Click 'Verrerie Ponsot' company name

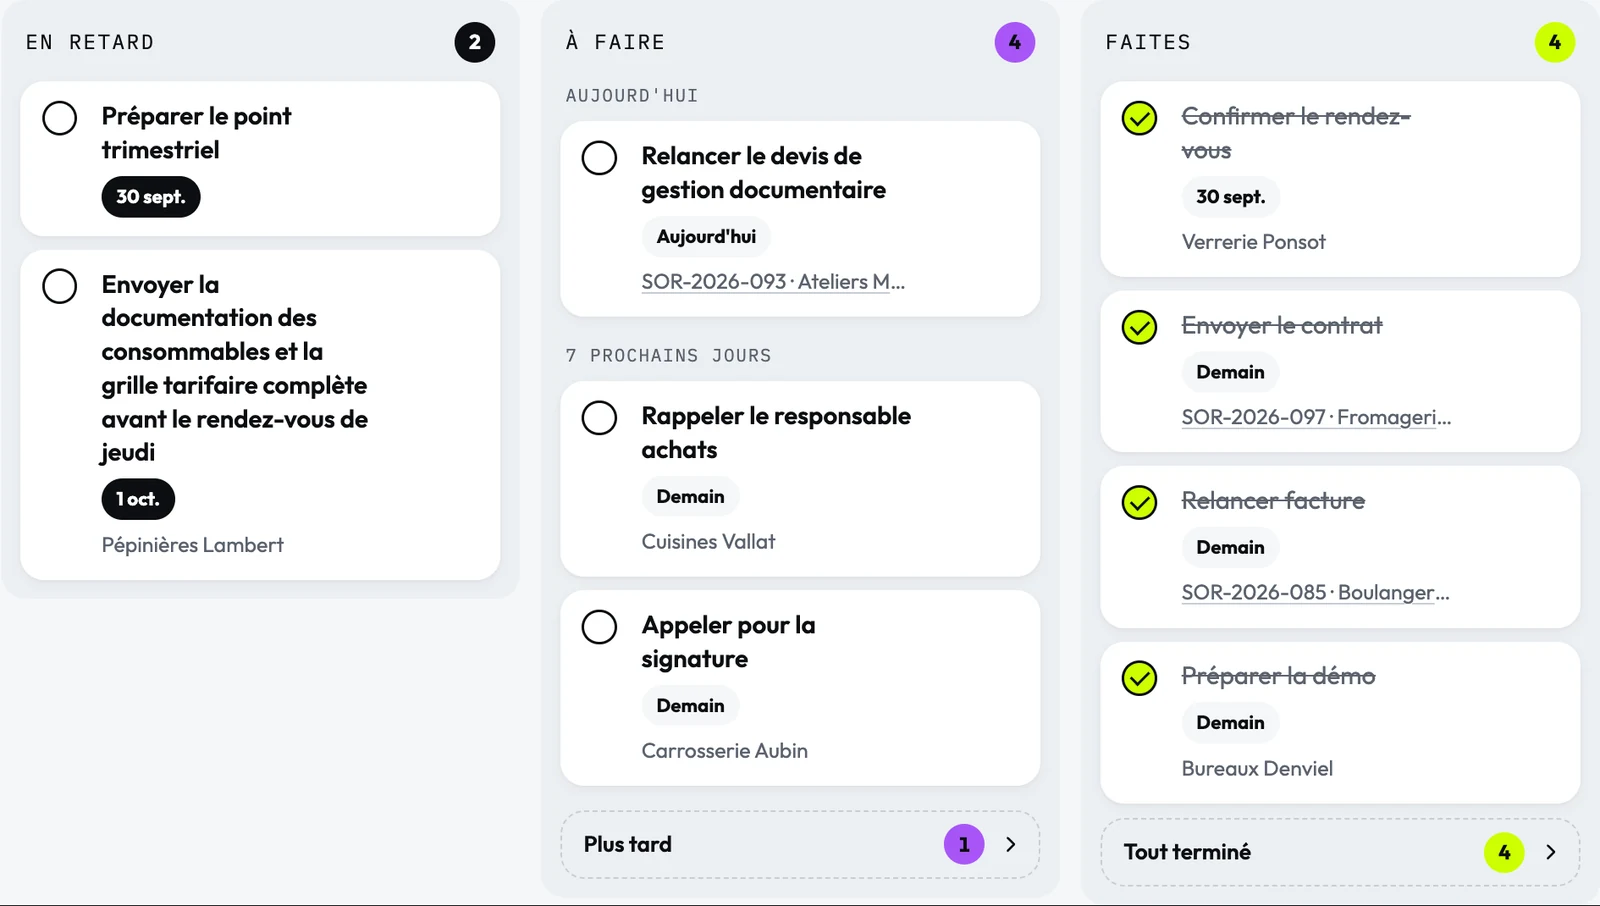point(1253,242)
